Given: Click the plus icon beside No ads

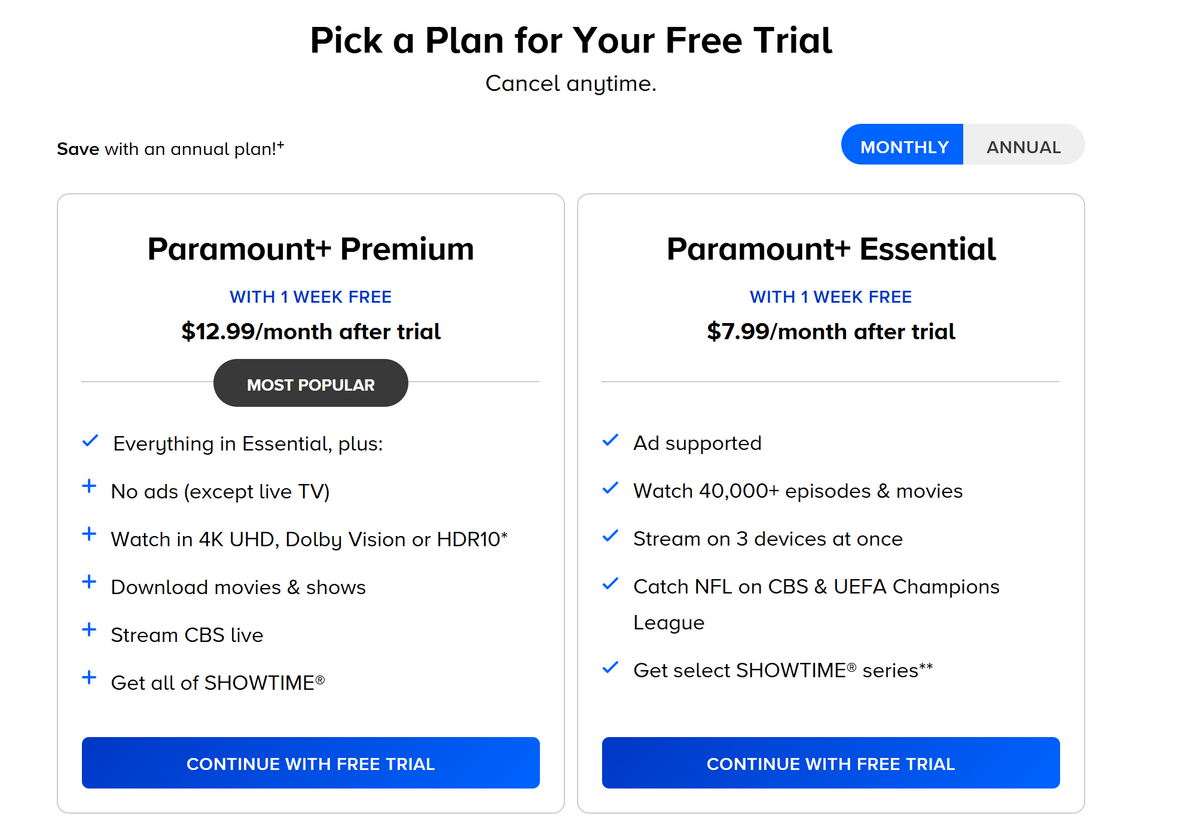Looking at the screenshot, I should [x=89, y=487].
